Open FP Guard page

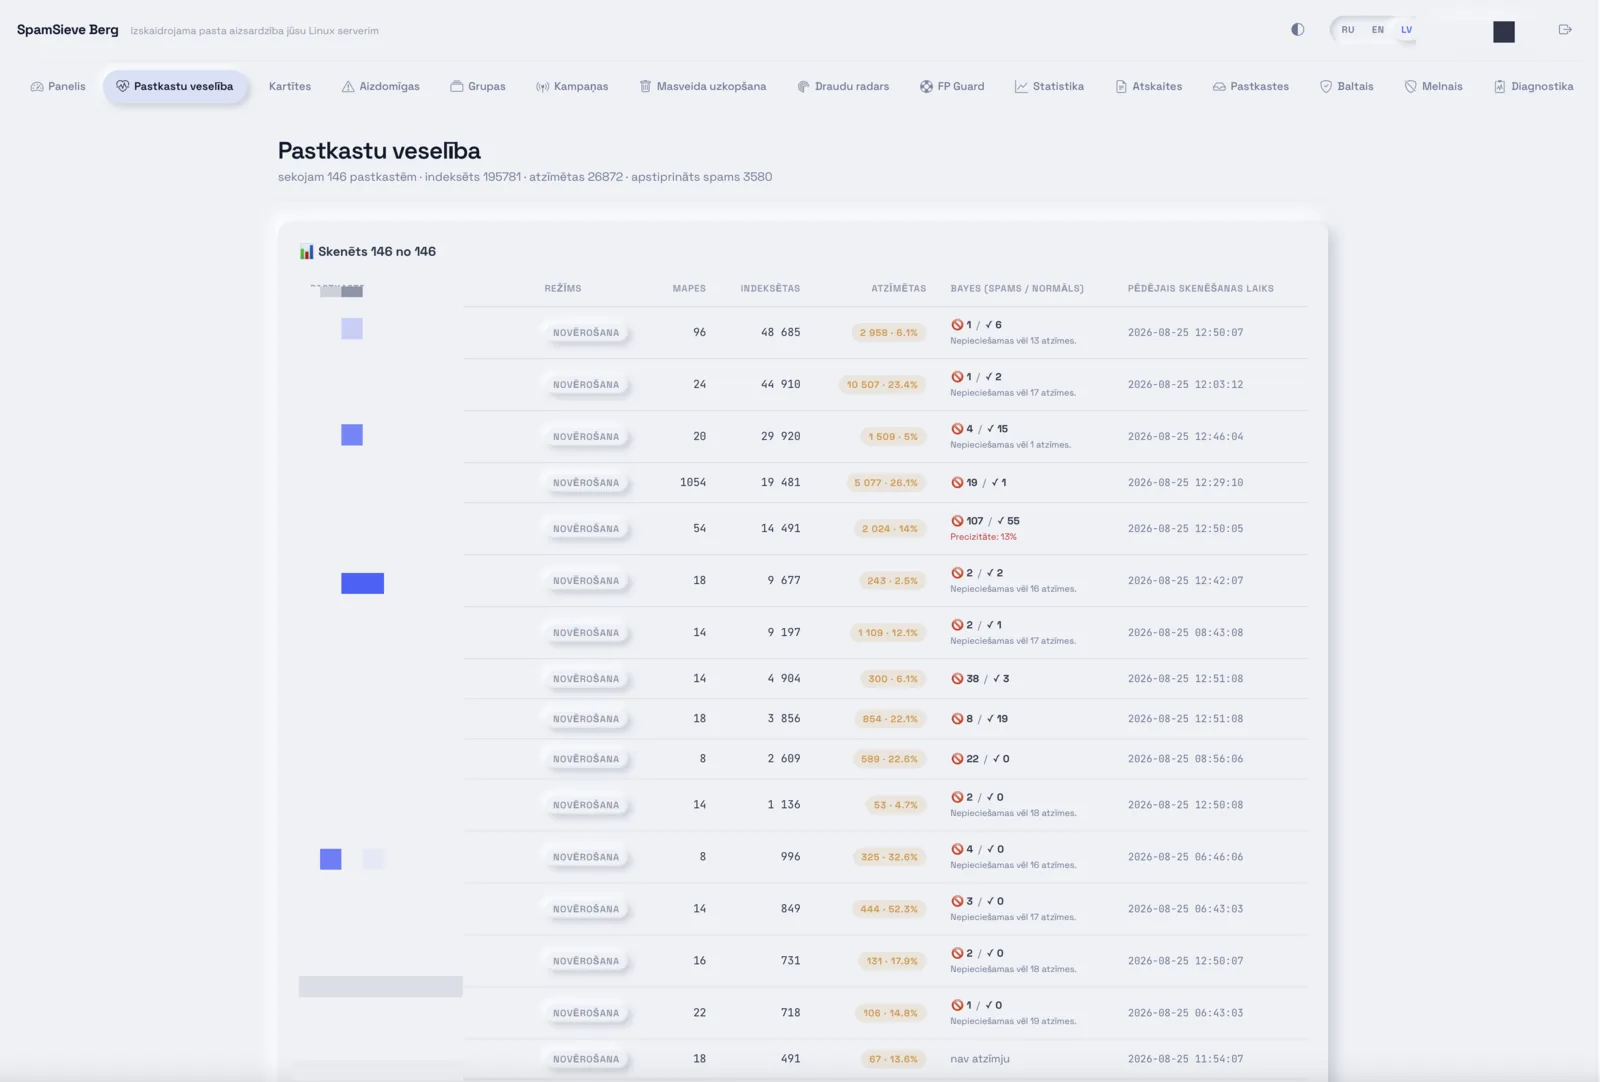pos(952,87)
